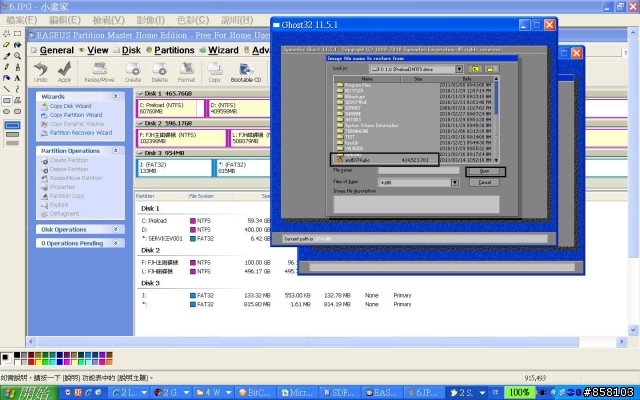This screenshot has width=640, height=400.
Task: Pick the yellow swatch in Paint palette
Action: [x=38, y=362]
